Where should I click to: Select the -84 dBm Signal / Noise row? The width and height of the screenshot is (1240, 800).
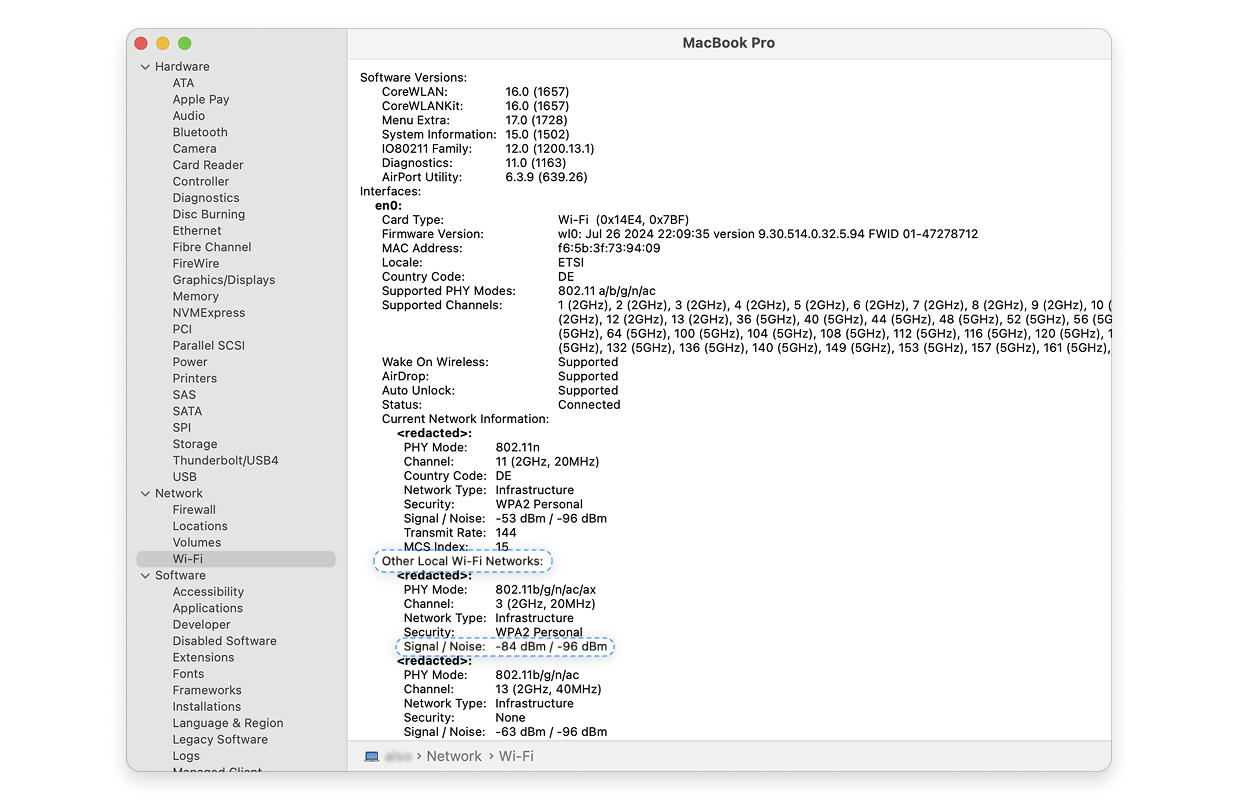[505, 647]
